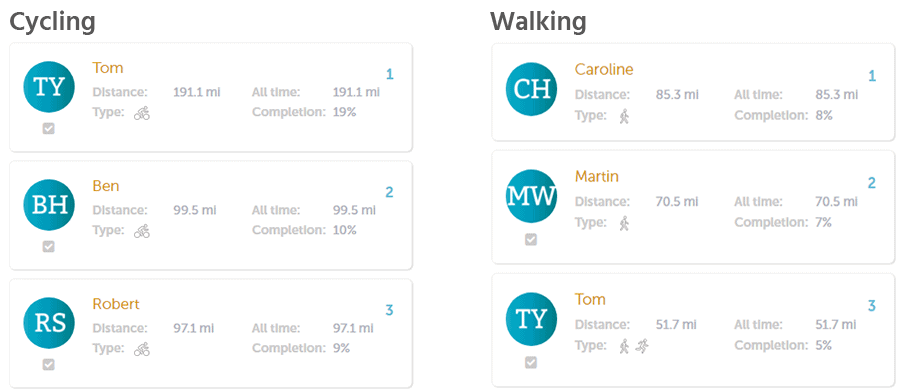Image resolution: width=900 pixels, height=392 pixels.
Task: Click Martin's walking type icon
Action: (624, 223)
